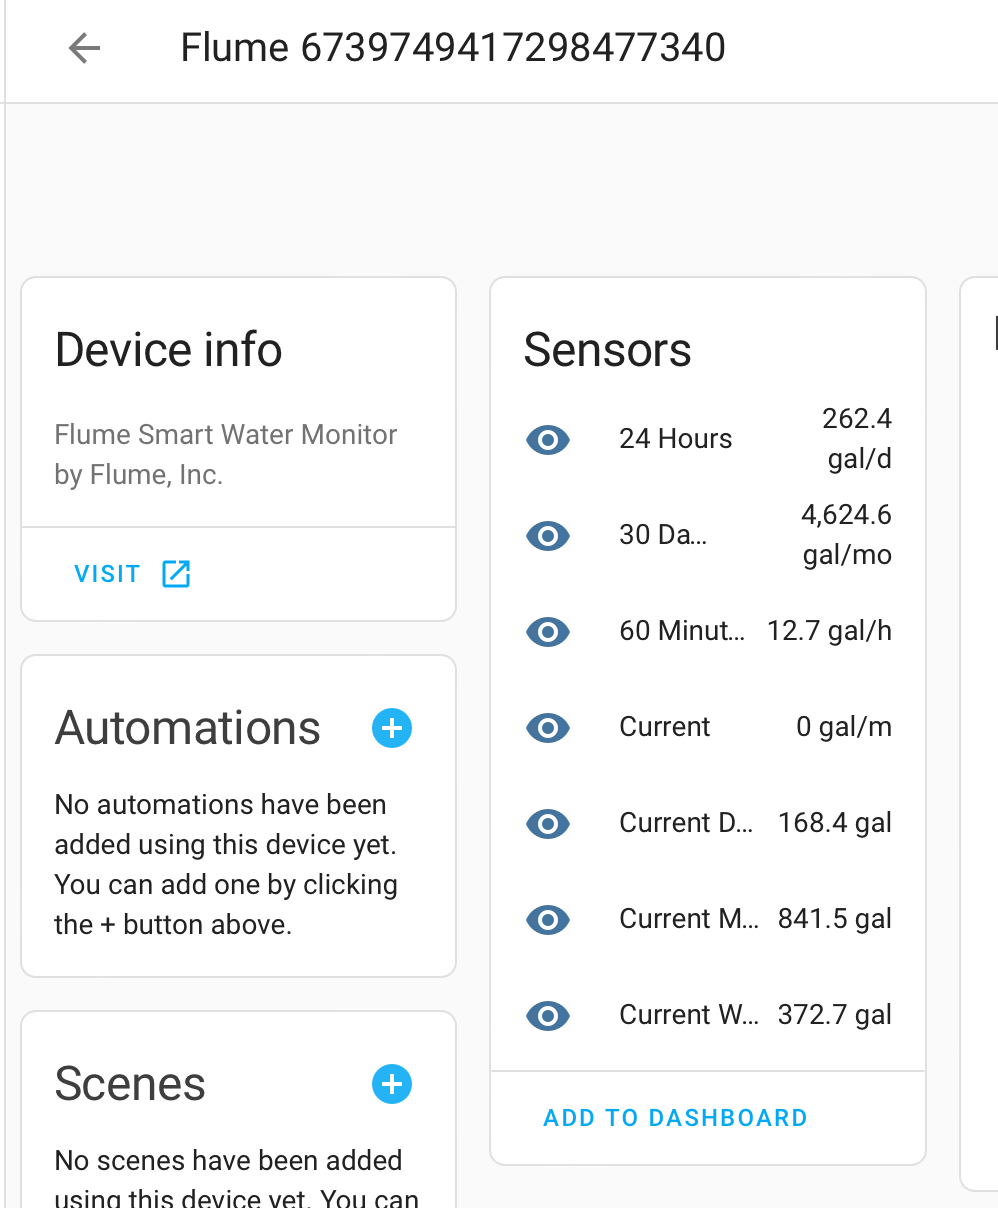Click the plus icon to add a scene

pos(392,1084)
